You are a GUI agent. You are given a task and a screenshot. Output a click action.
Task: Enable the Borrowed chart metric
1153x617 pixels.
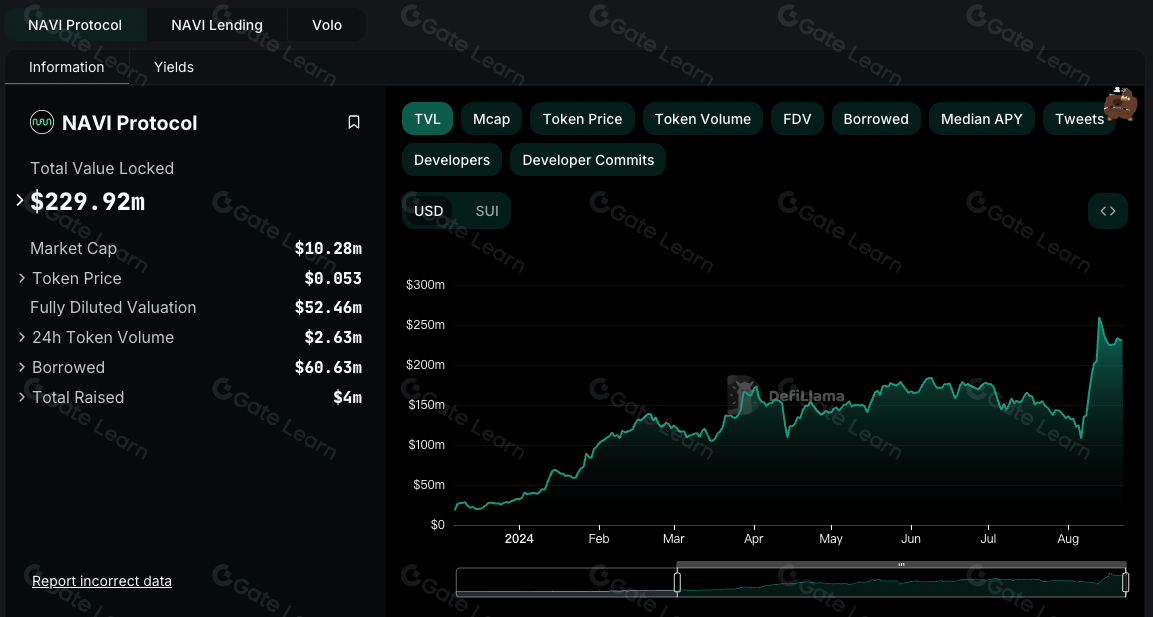(875, 119)
